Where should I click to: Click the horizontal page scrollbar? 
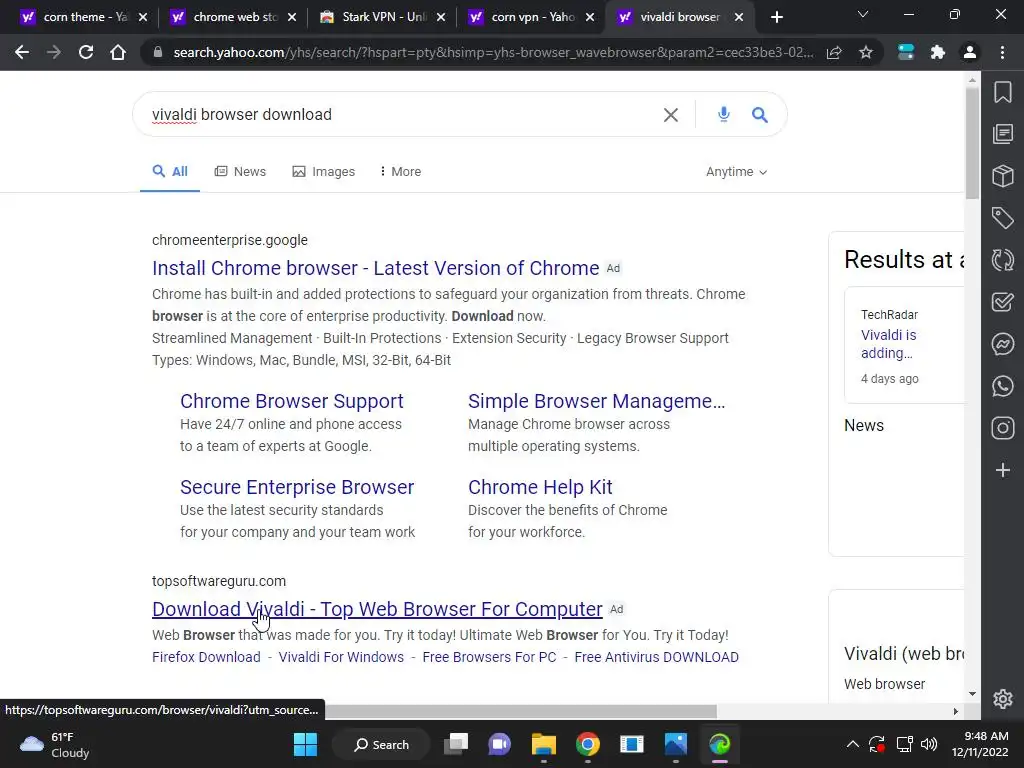coord(520,711)
